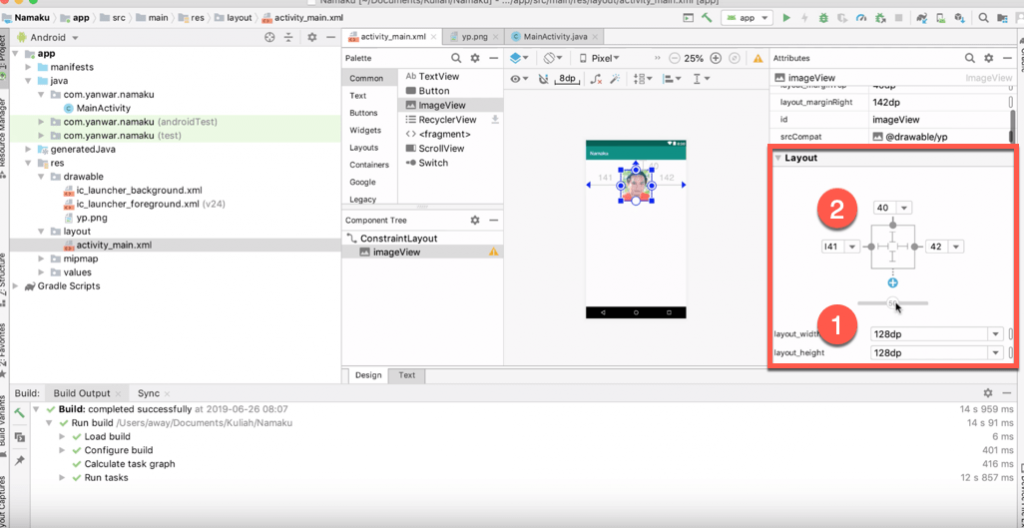The image size is (1024, 528).
Task: Toggle the view options eye icon
Action: click(x=517, y=79)
